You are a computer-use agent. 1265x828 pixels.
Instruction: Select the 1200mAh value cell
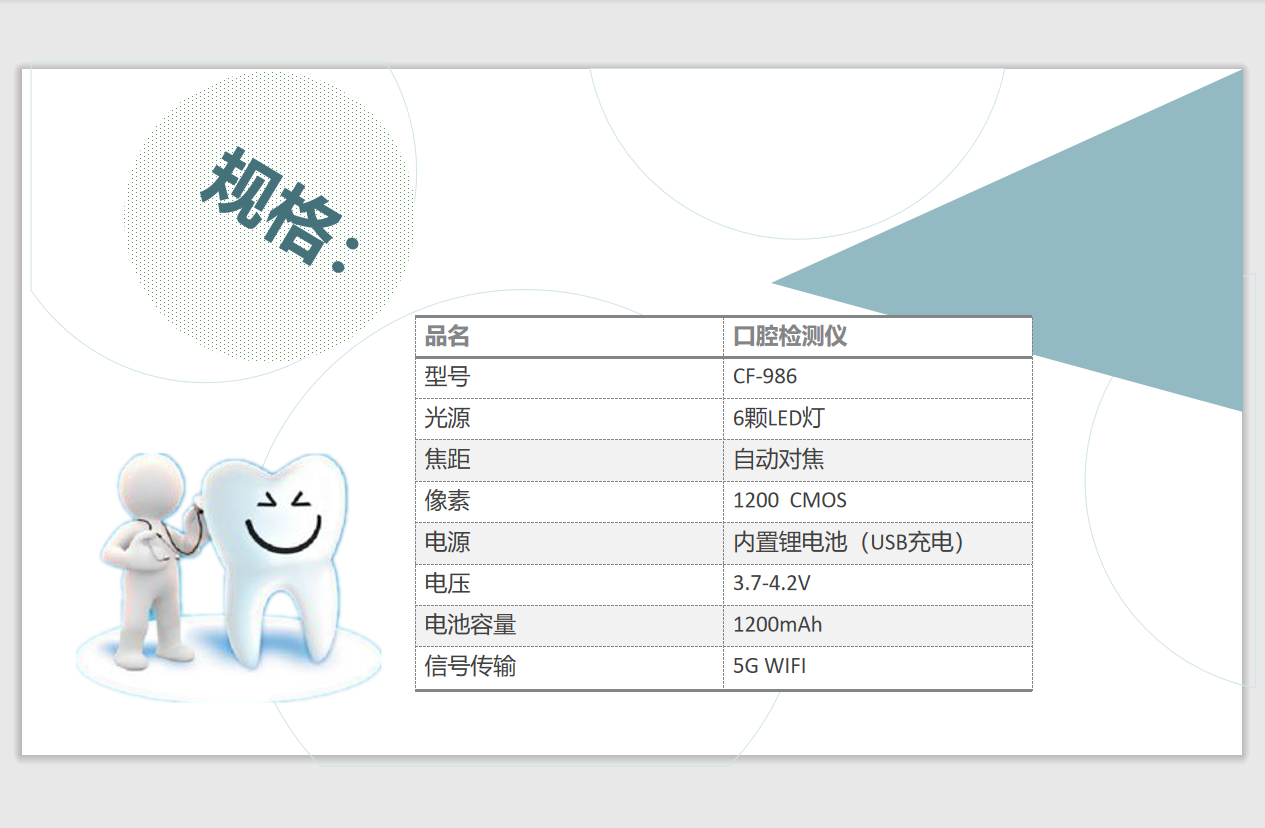tap(877, 625)
